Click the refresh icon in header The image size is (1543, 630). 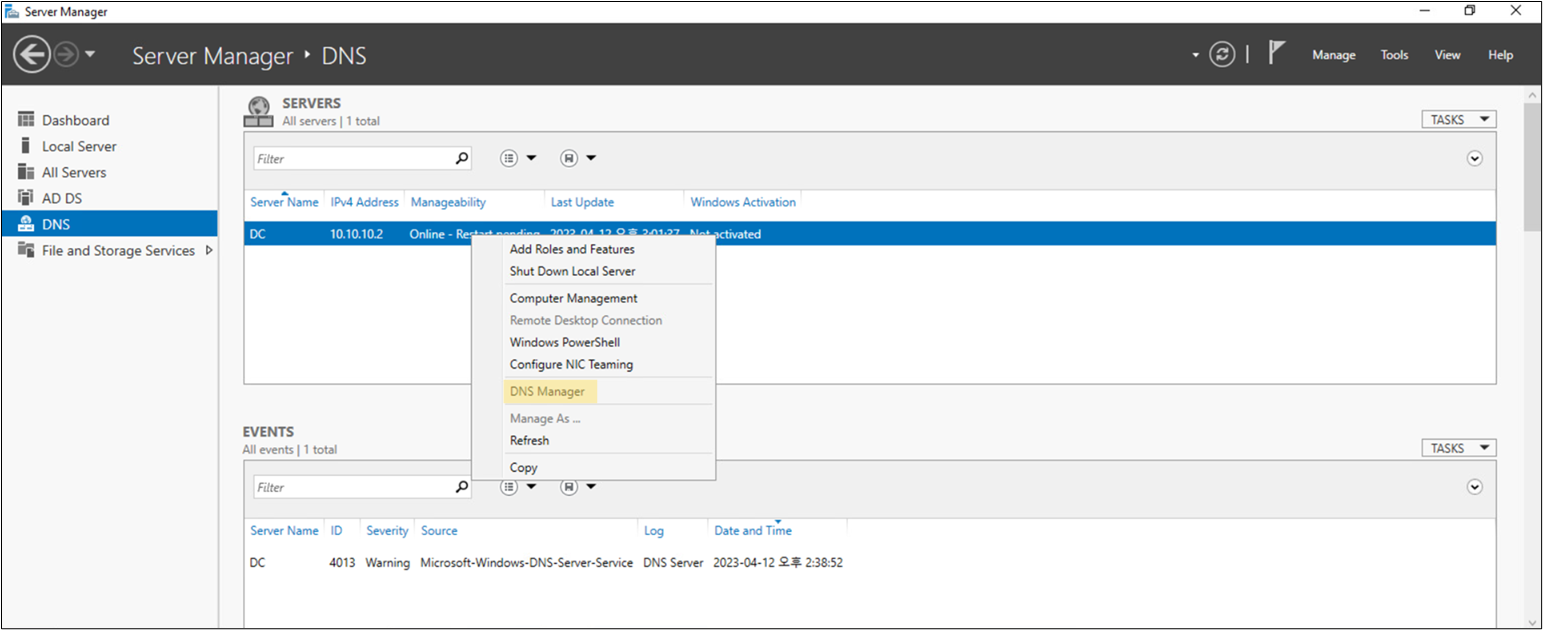coord(1222,55)
